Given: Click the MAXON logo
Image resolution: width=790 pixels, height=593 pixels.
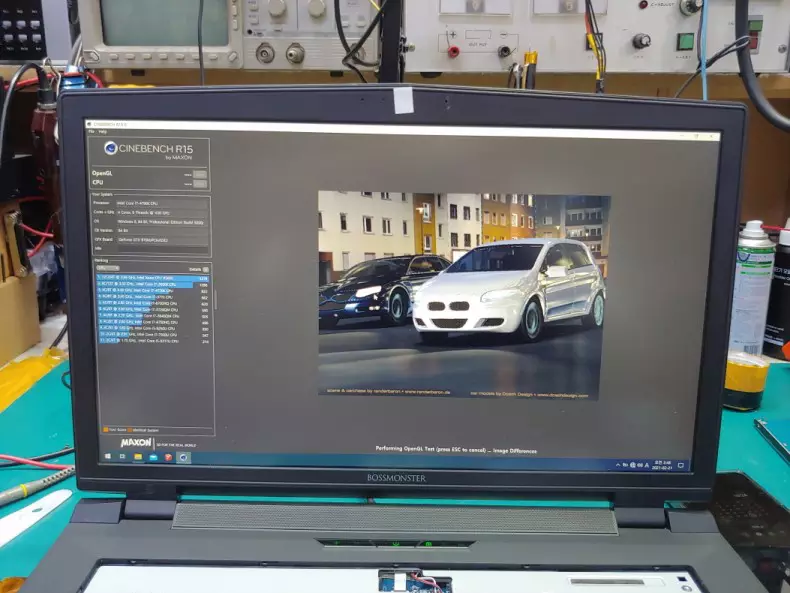Looking at the screenshot, I should [136, 443].
